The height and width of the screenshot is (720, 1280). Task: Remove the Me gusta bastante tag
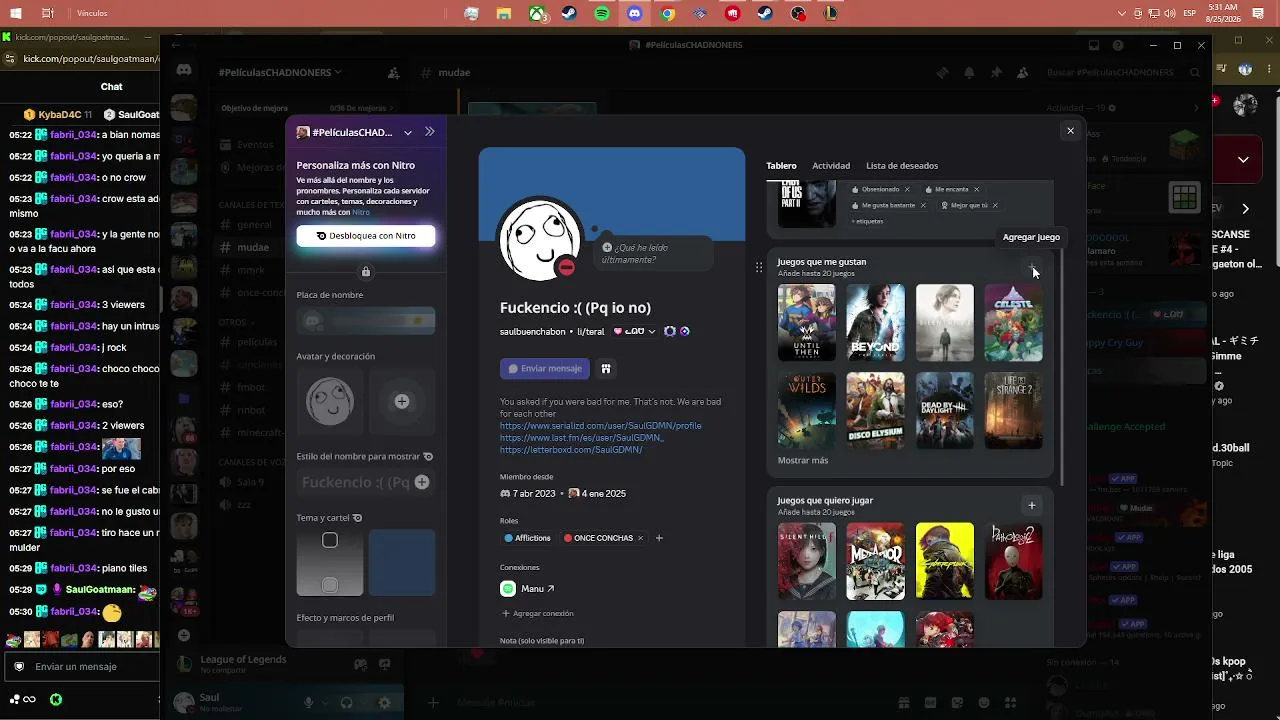point(922,205)
